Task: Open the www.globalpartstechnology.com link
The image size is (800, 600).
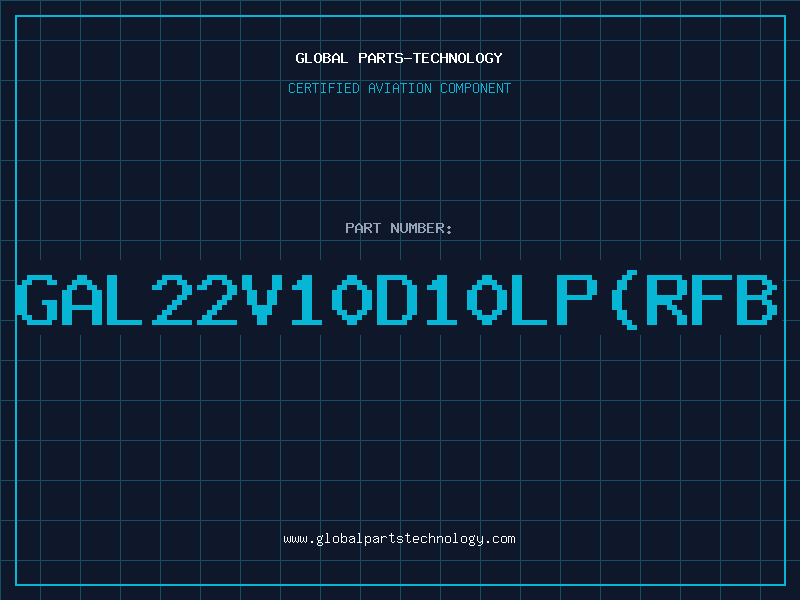Action: (x=399, y=539)
